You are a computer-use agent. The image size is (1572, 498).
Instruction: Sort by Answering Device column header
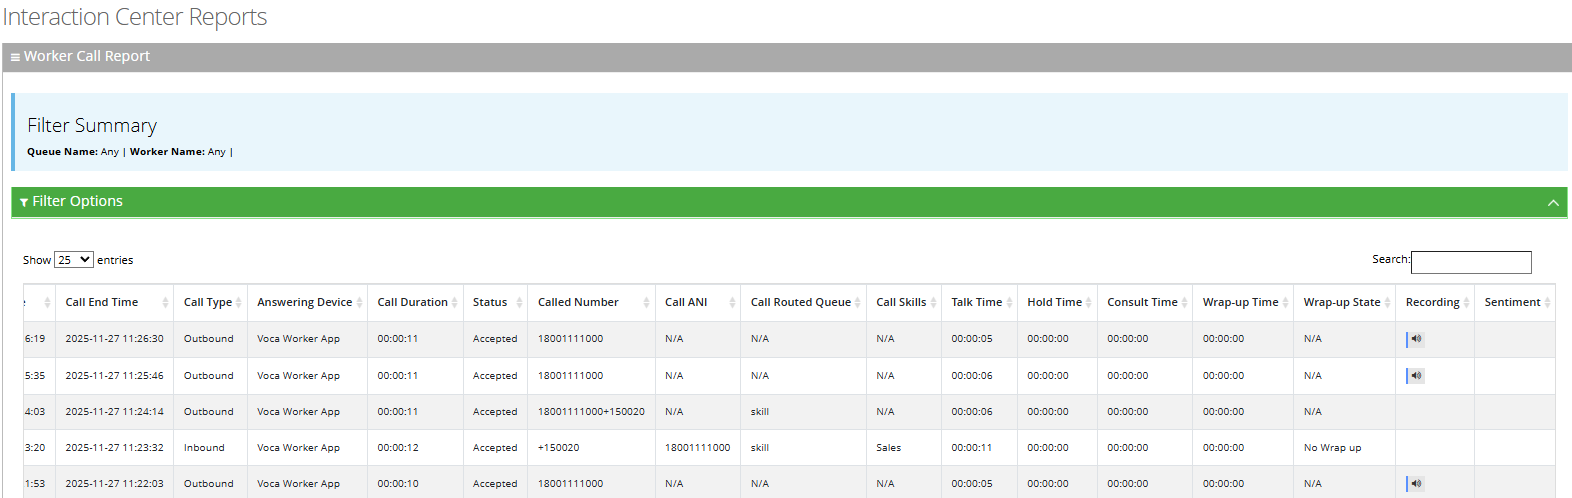click(304, 302)
